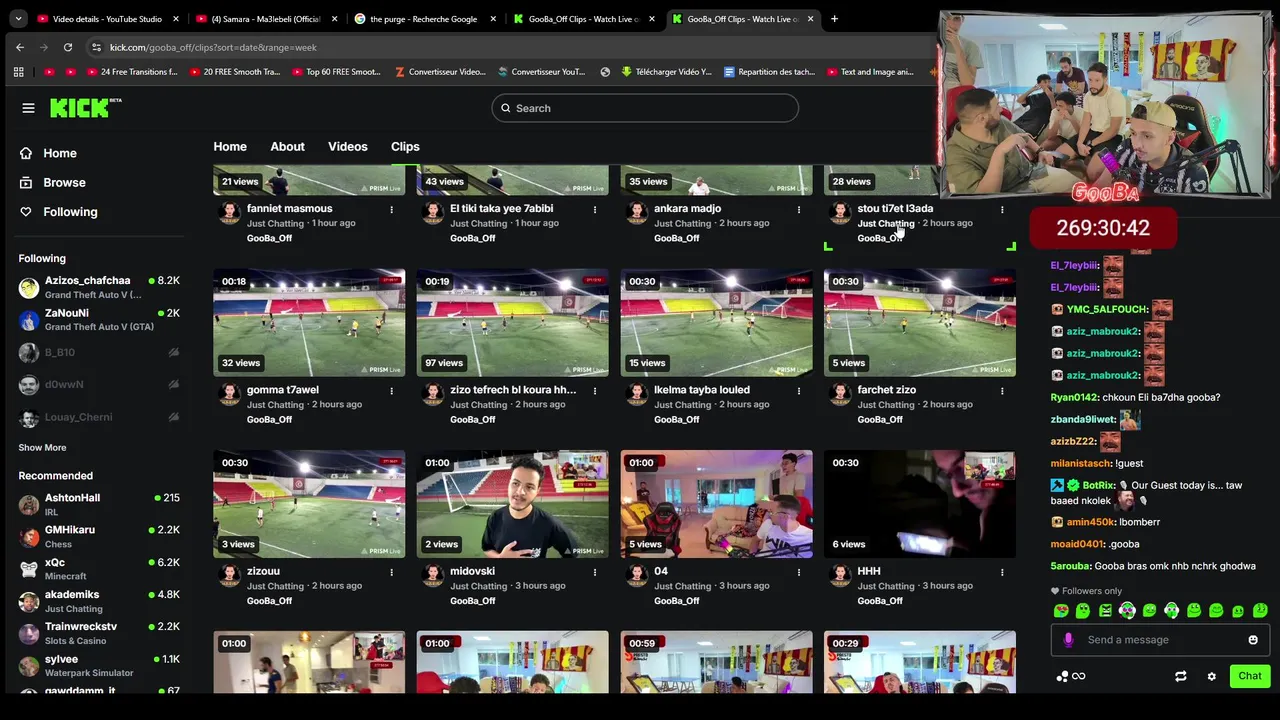Switch to the Videos tab

[348, 147]
